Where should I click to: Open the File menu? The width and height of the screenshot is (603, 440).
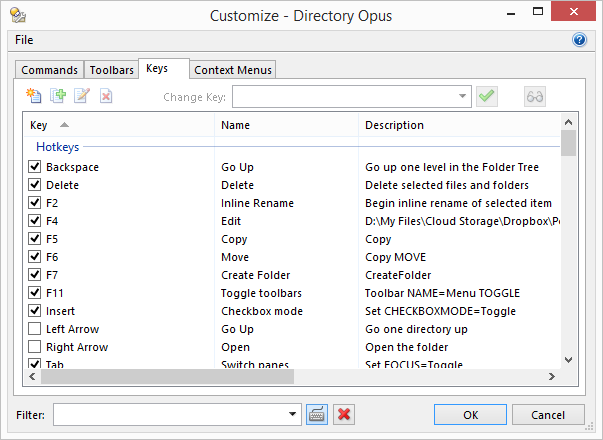click(x=24, y=40)
